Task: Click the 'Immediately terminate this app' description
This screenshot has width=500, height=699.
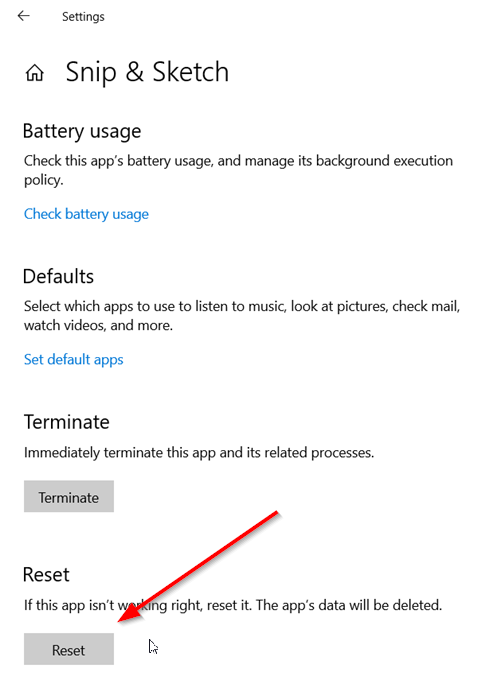Action: tap(199, 452)
